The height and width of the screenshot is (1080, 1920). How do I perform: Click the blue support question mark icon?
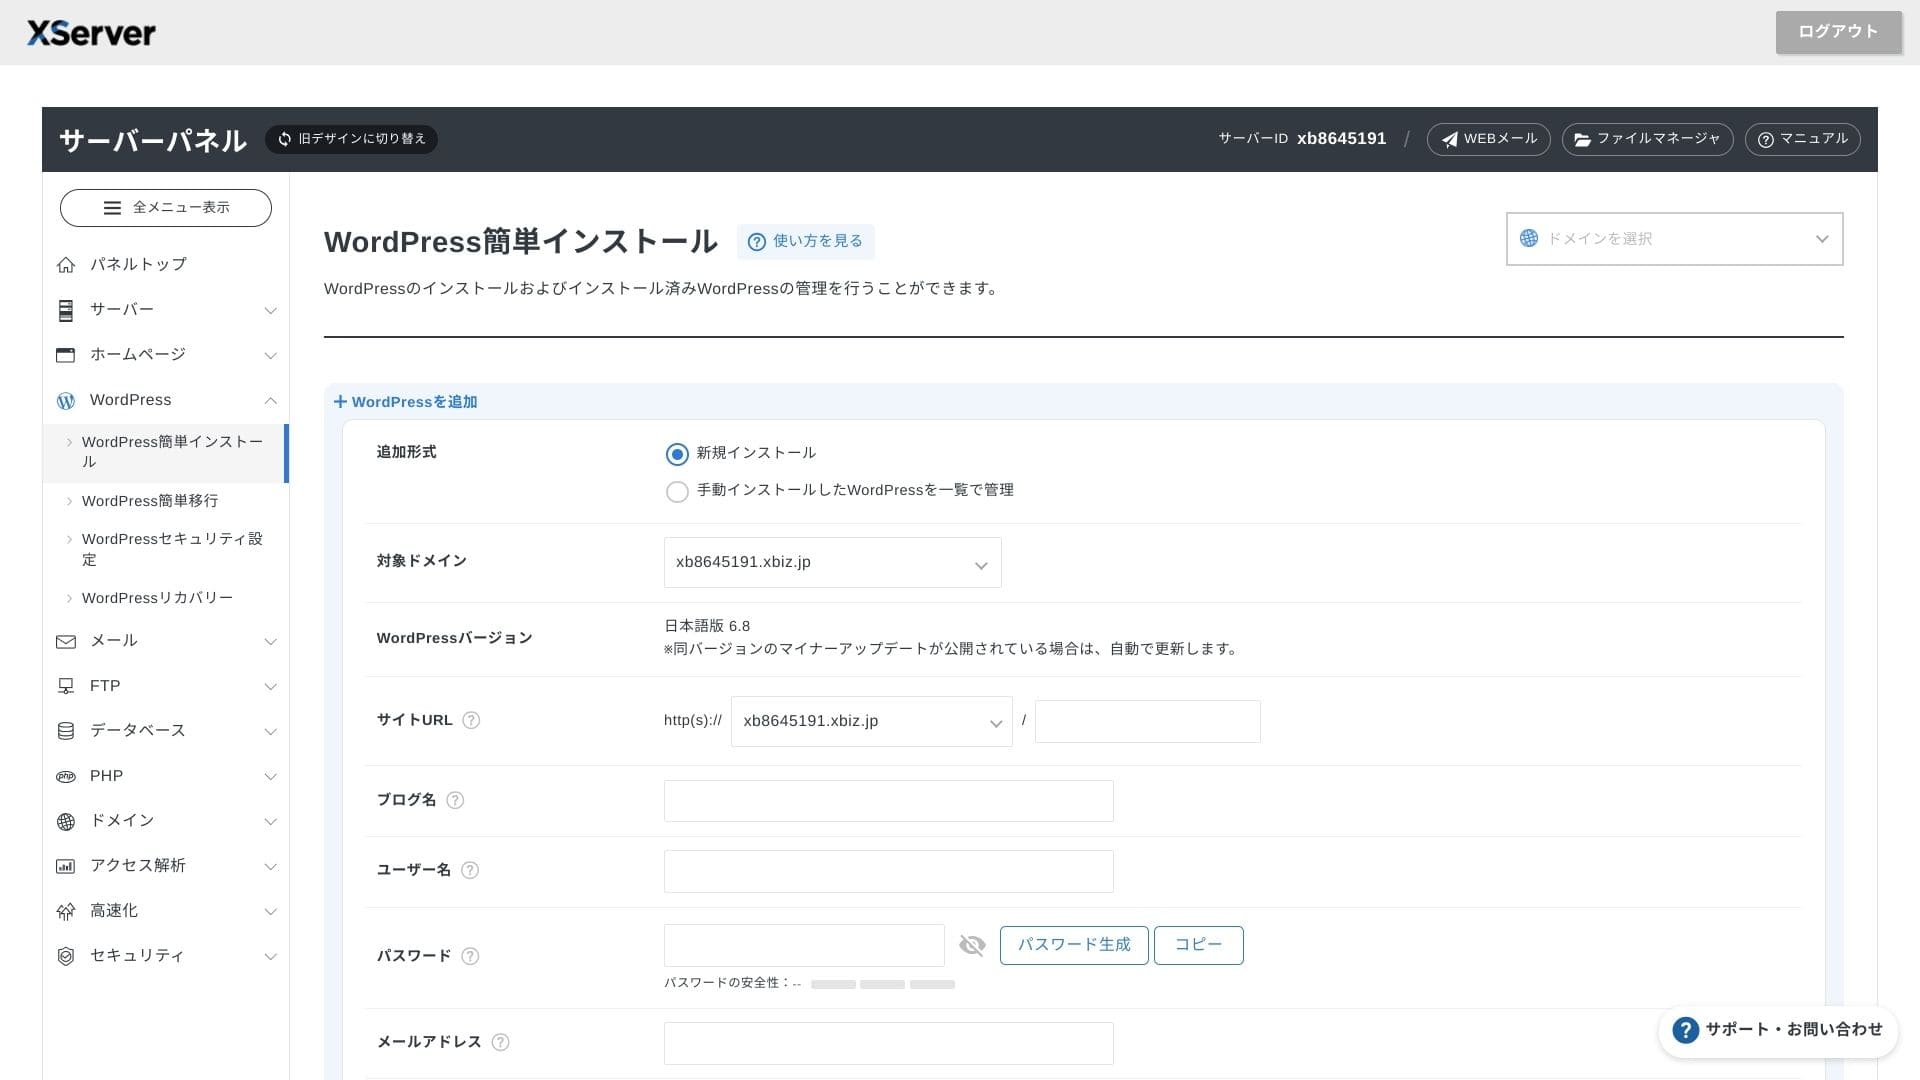click(1685, 1030)
